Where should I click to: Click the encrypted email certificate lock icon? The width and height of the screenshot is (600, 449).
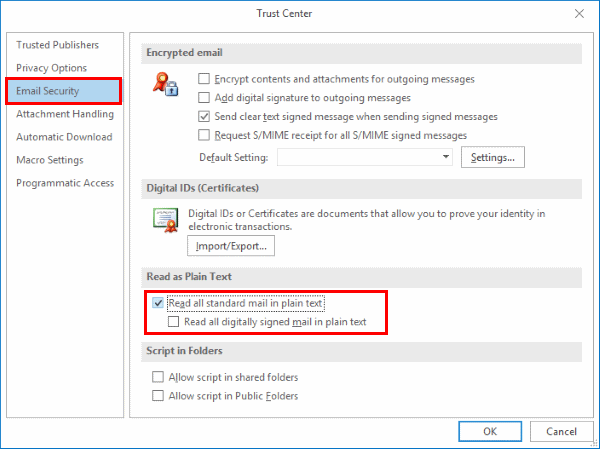click(x=165, y=84)
